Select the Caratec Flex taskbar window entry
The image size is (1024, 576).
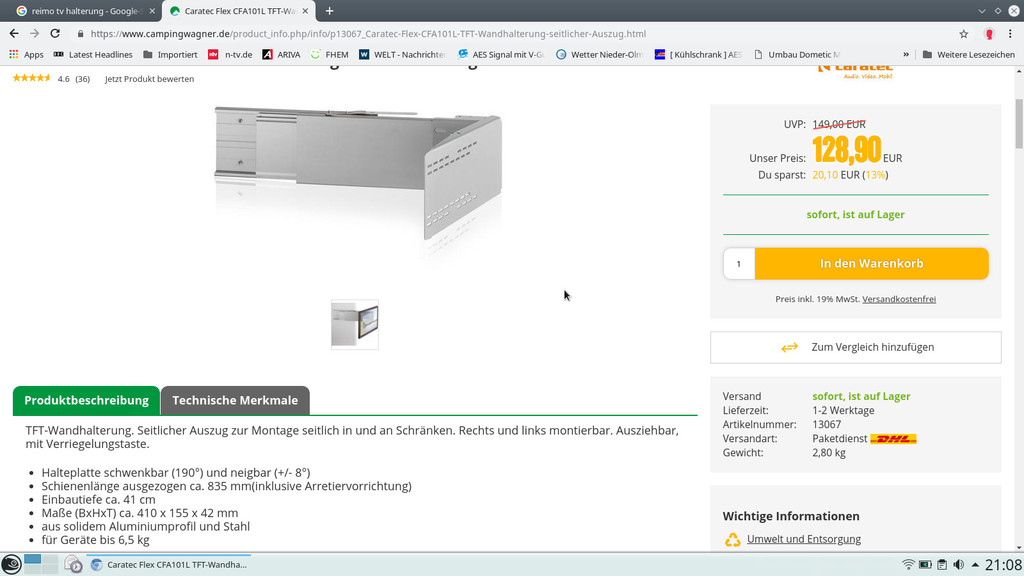coord(169,564)
